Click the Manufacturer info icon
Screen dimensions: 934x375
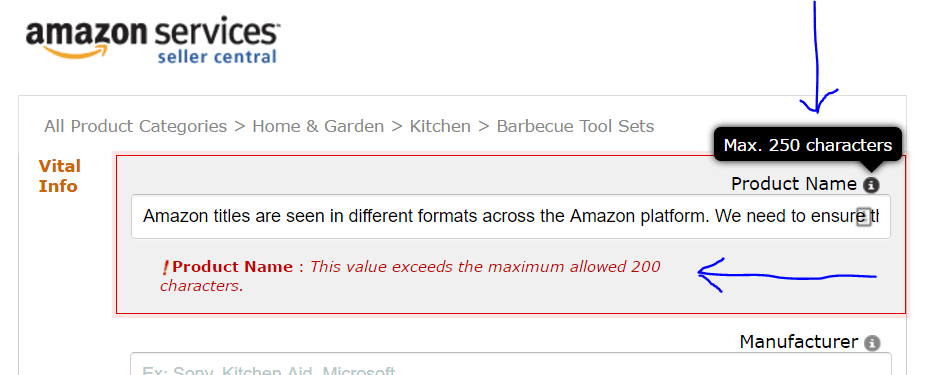click(872, 343)
